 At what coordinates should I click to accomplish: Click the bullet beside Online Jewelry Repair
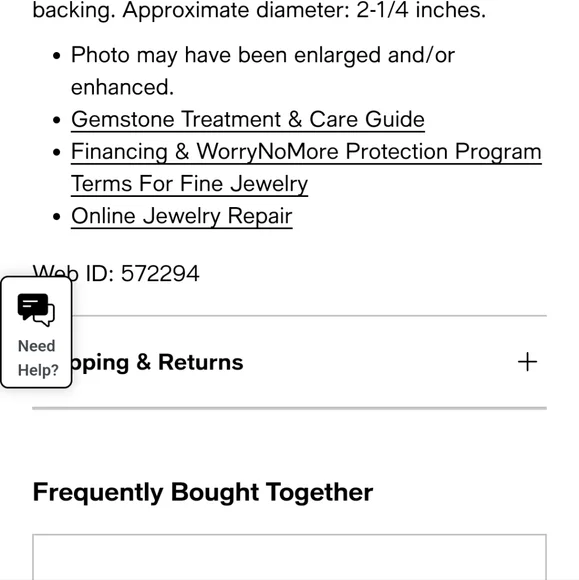tap(57, 216)
